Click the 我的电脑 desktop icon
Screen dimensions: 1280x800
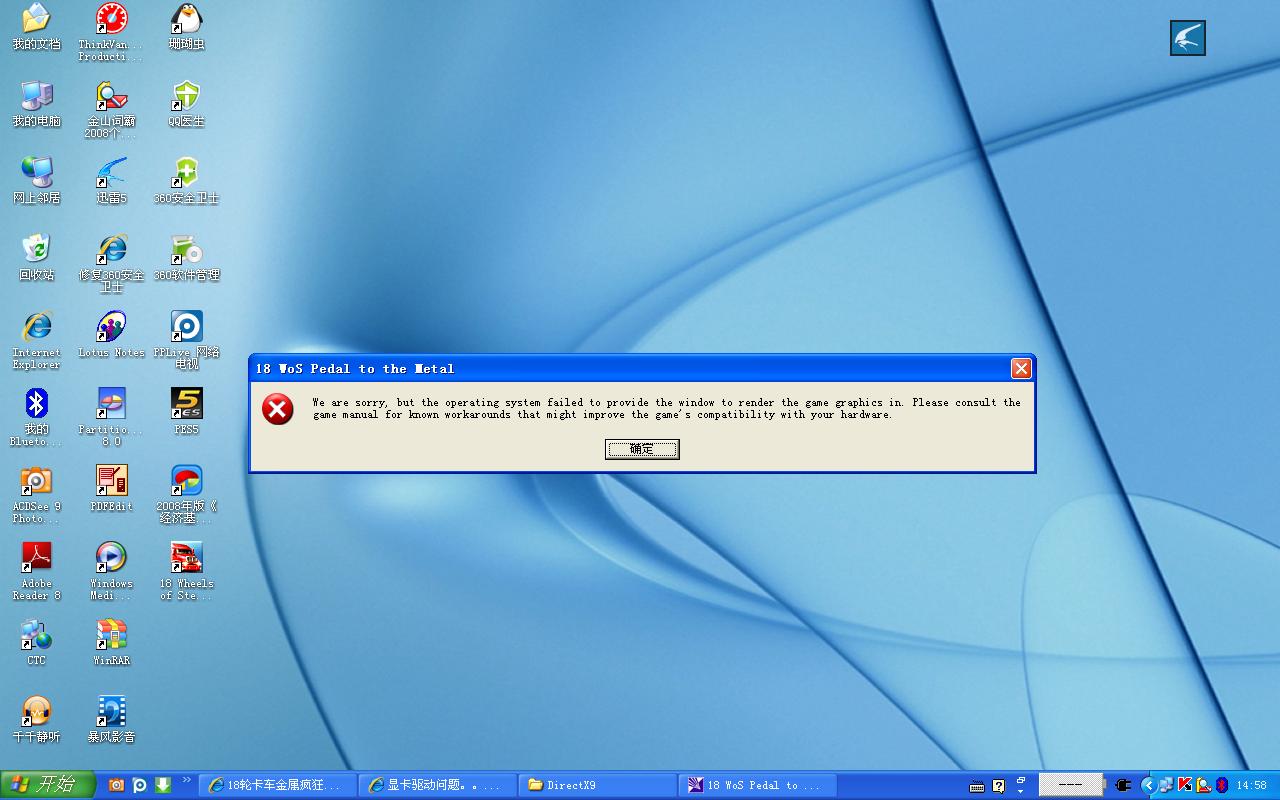click(37, 96)
